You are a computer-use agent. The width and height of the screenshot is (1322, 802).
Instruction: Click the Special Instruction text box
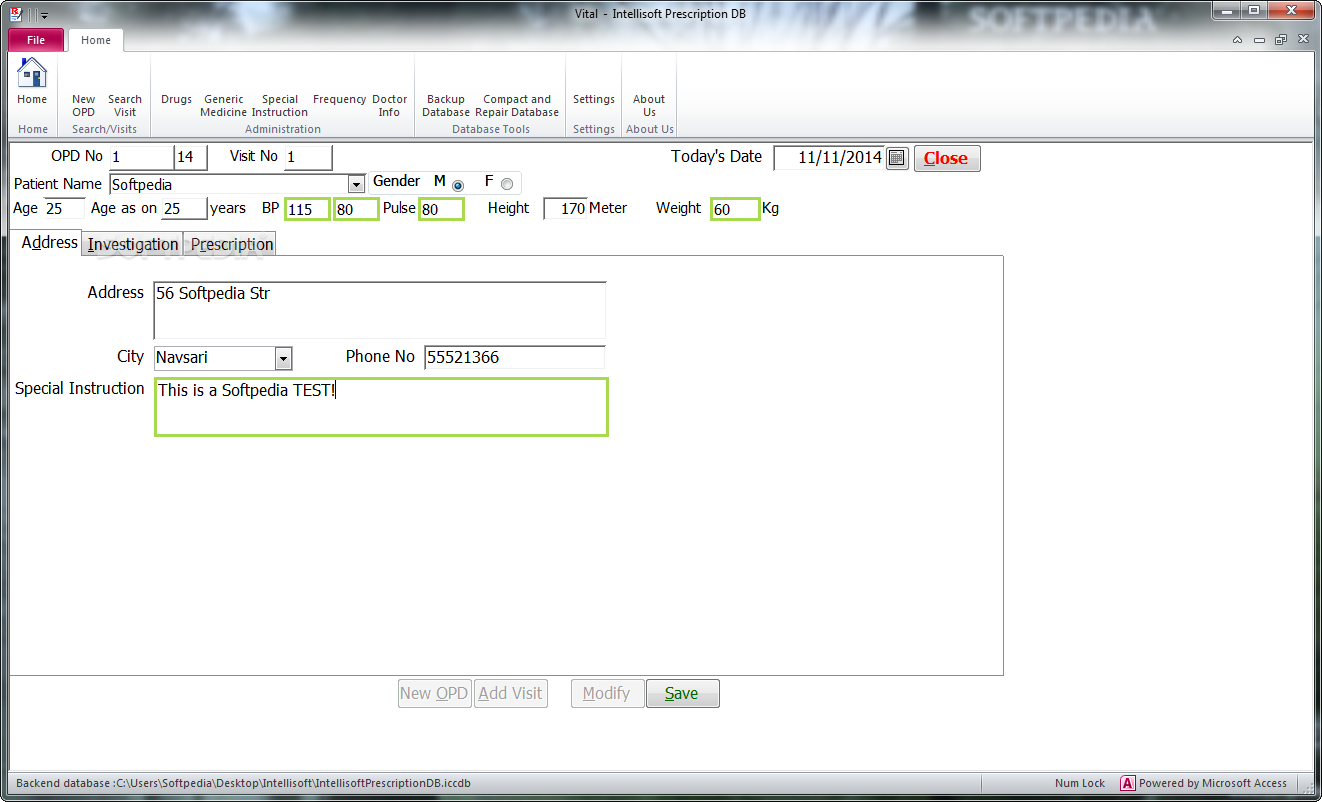click(x=381, y=407)
